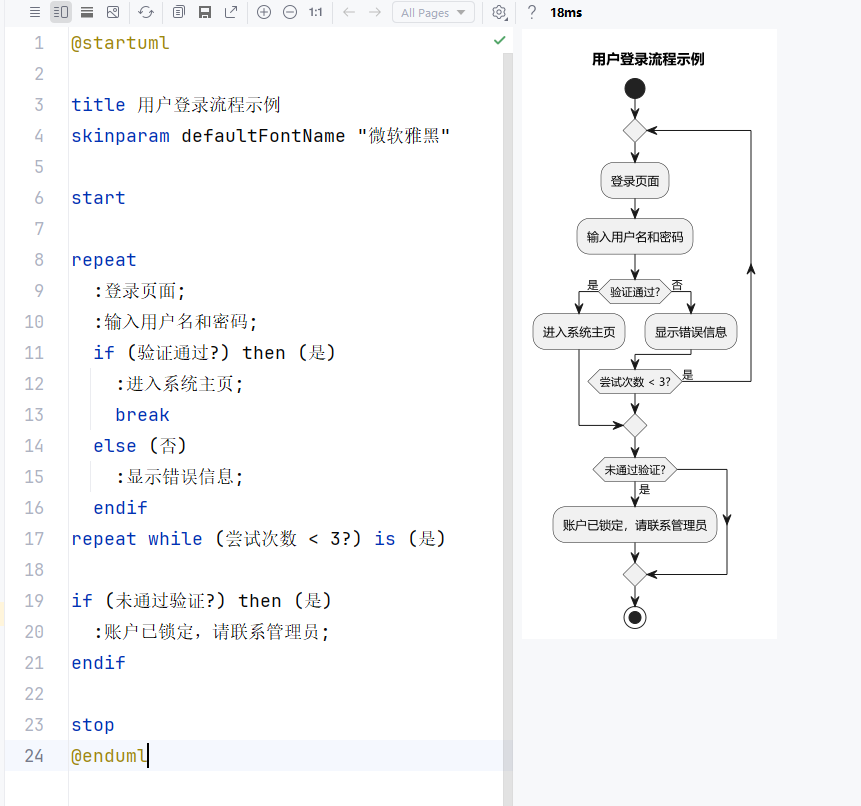Click the editor vertical scrollbar
The width and height of the screenshot is (861, 806).
[x=507, y=400]
